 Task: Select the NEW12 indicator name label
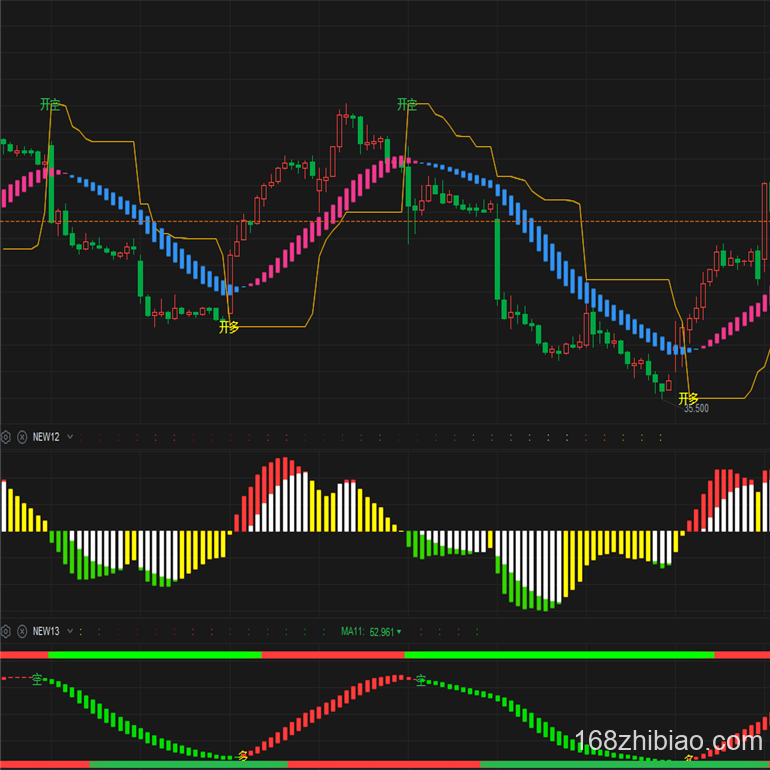47,437
